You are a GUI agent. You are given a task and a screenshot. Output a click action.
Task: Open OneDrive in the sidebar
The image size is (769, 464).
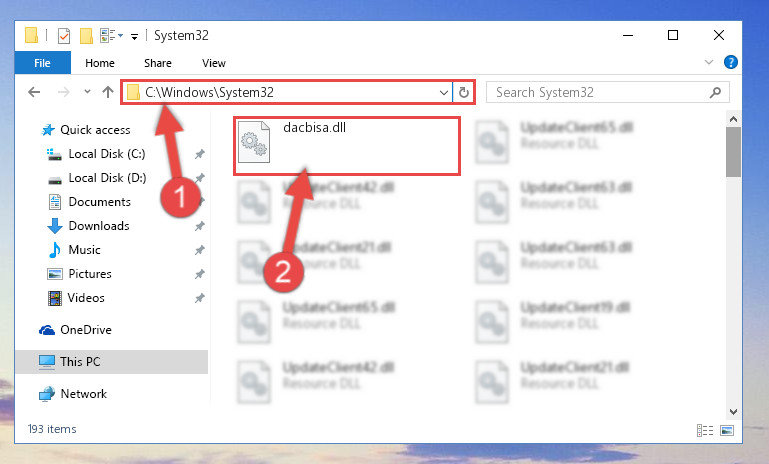click(x=86, y=330)
